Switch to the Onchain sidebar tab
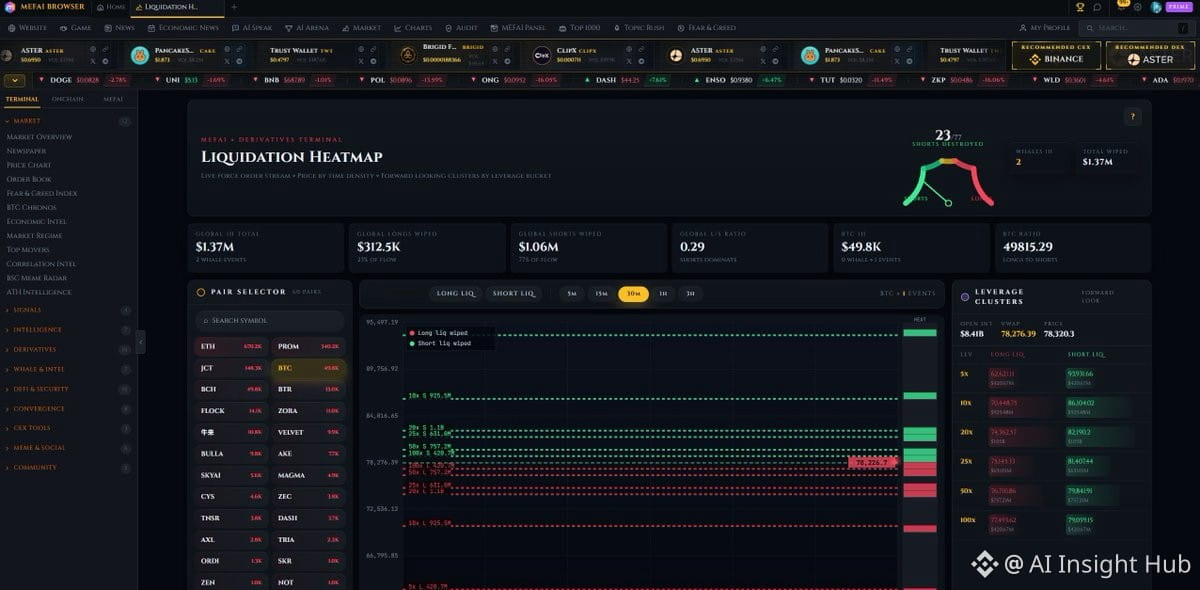Screen dimensions: 1200x590 coord(68,99)
